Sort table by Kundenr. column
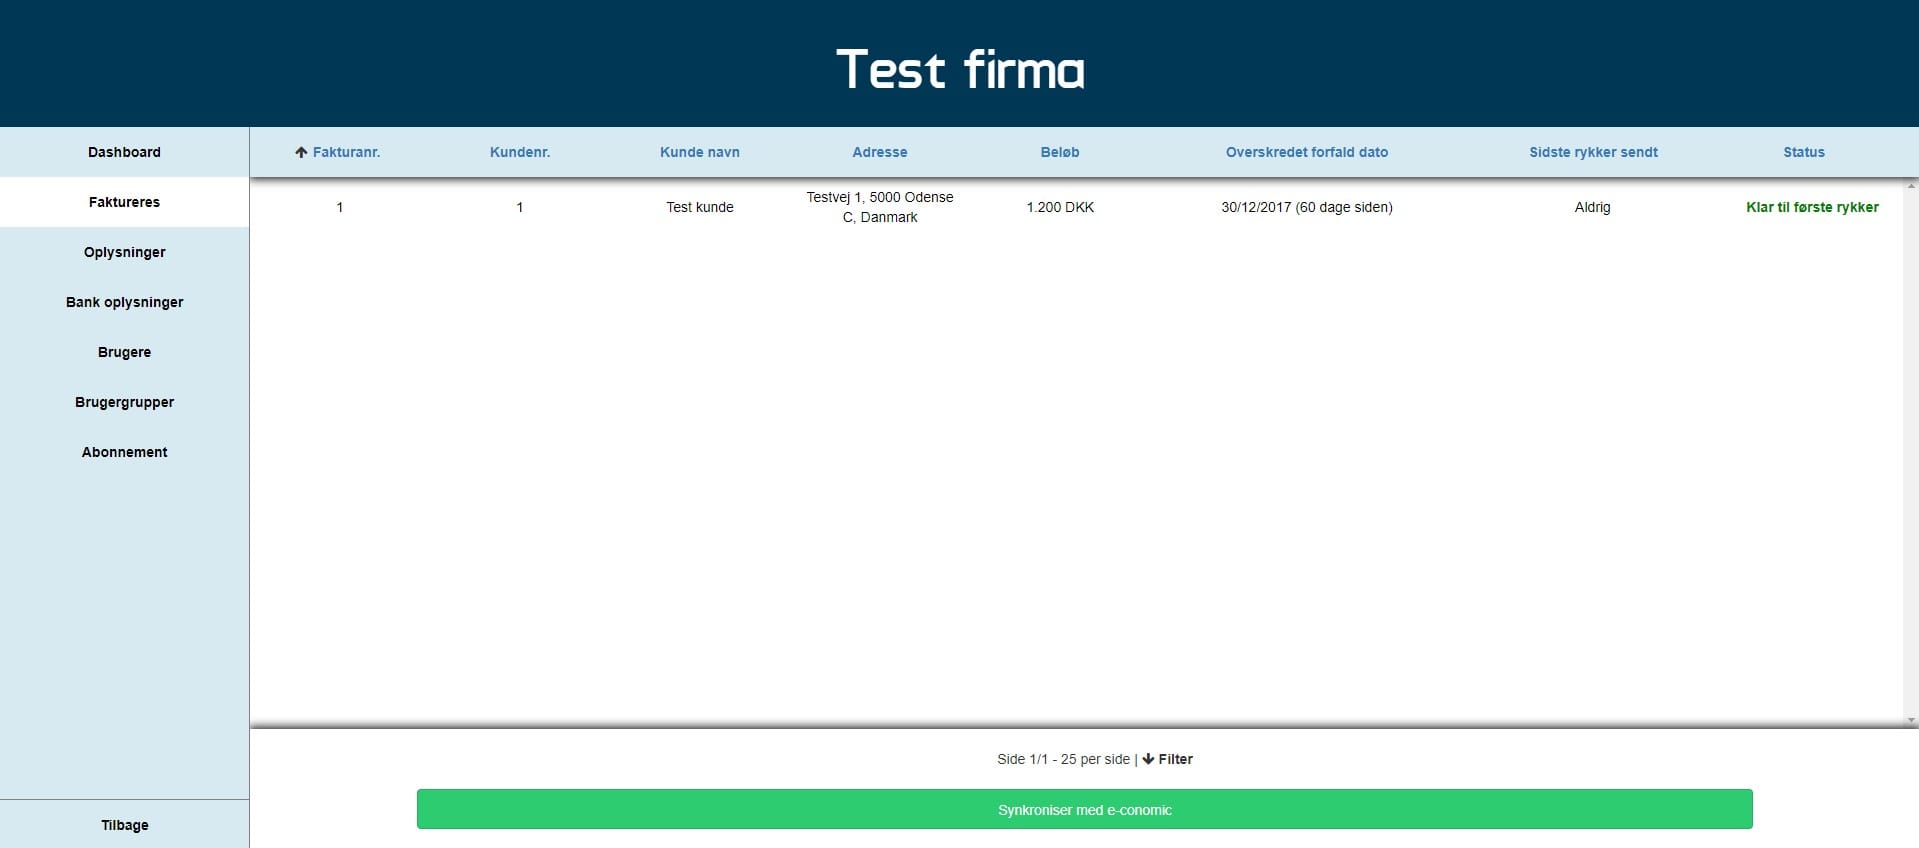 [519, 152]
